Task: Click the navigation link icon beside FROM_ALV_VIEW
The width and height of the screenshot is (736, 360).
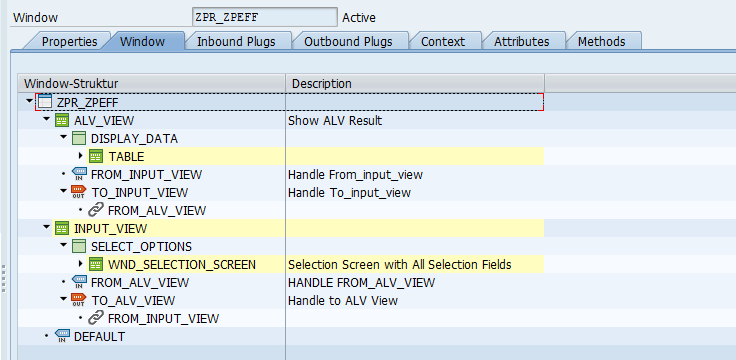Action: click(x=96, y=210)
